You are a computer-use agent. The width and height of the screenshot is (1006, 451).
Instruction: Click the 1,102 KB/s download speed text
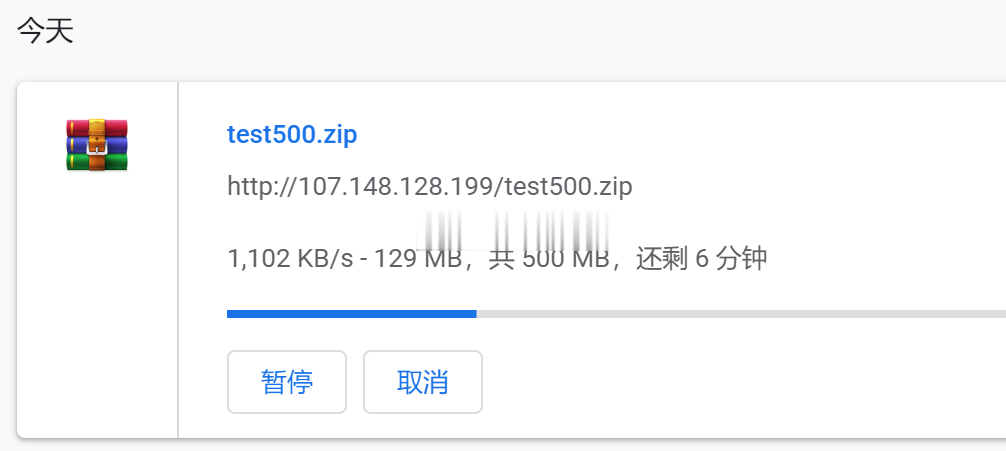click(290, 259)
